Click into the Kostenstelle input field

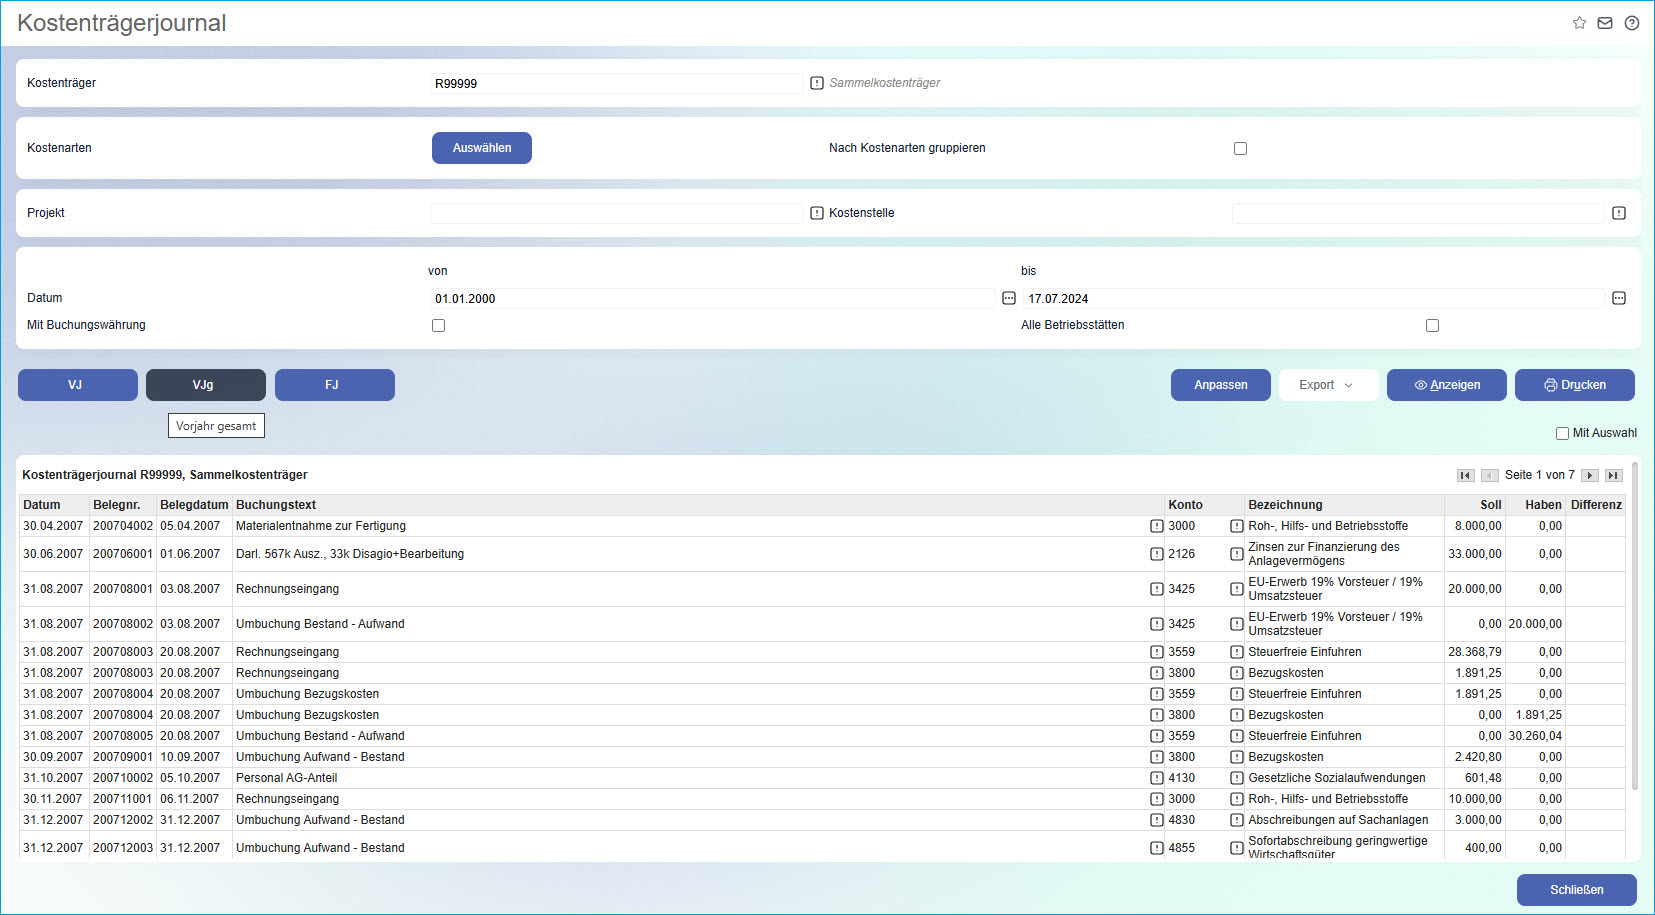pos(1417,213)
